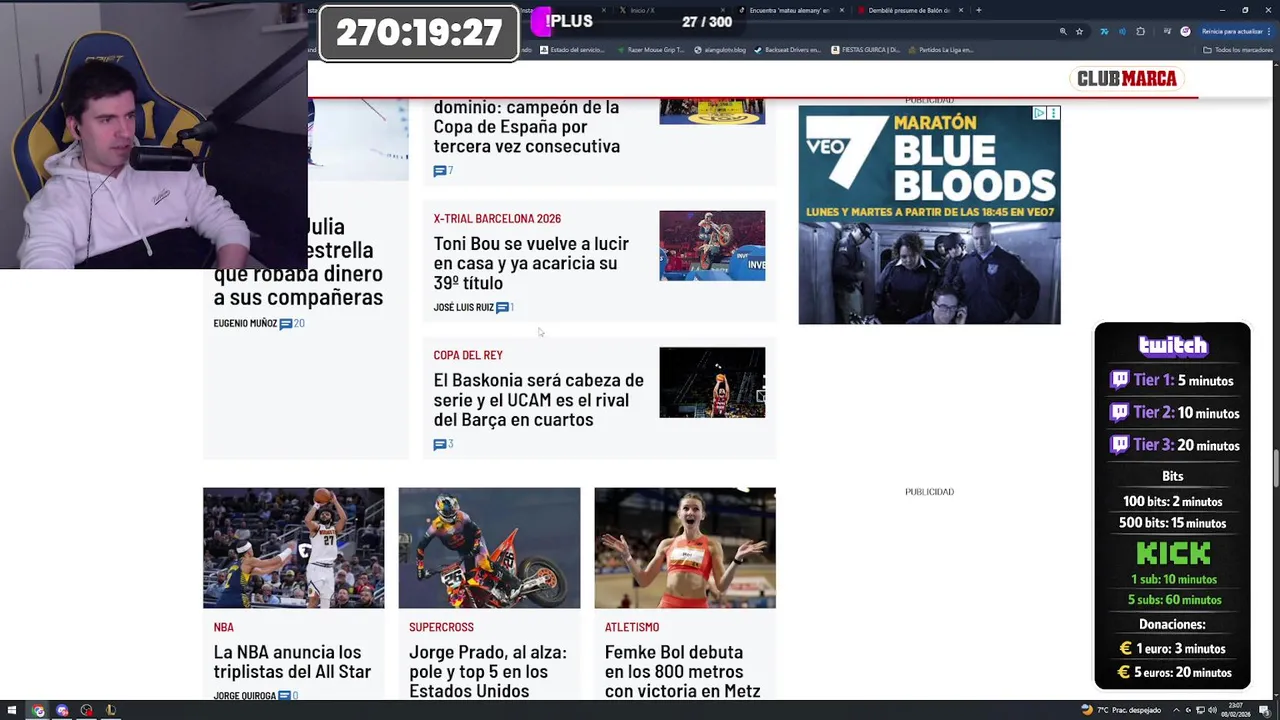The image size is (1280, 720).
Task: Click the bookmark star icon in the address bar
Action: pos(1079,32)
